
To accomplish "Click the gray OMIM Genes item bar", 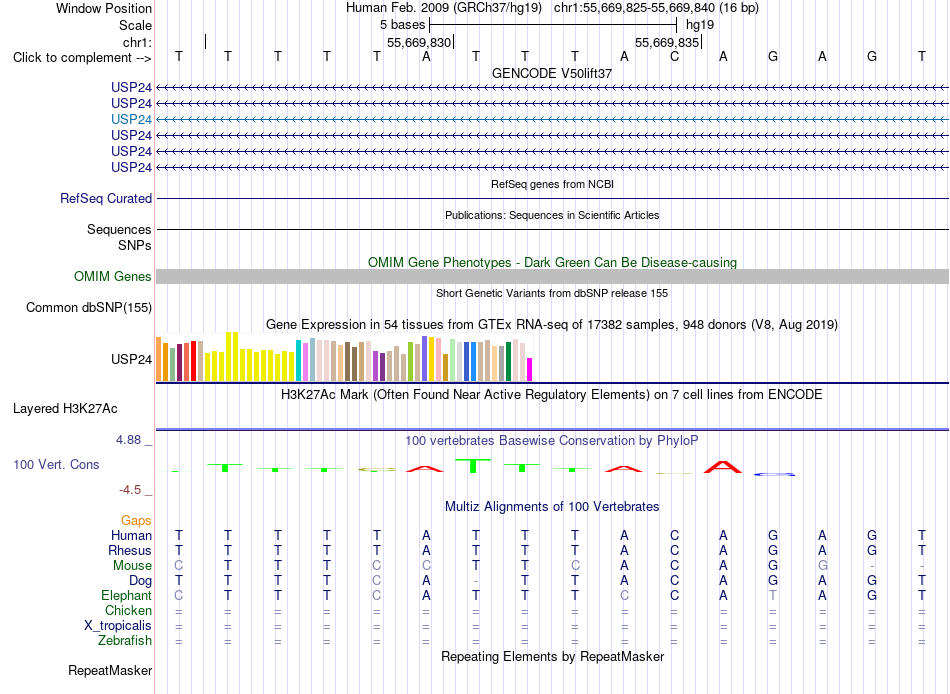I will [x=552, y=276].
